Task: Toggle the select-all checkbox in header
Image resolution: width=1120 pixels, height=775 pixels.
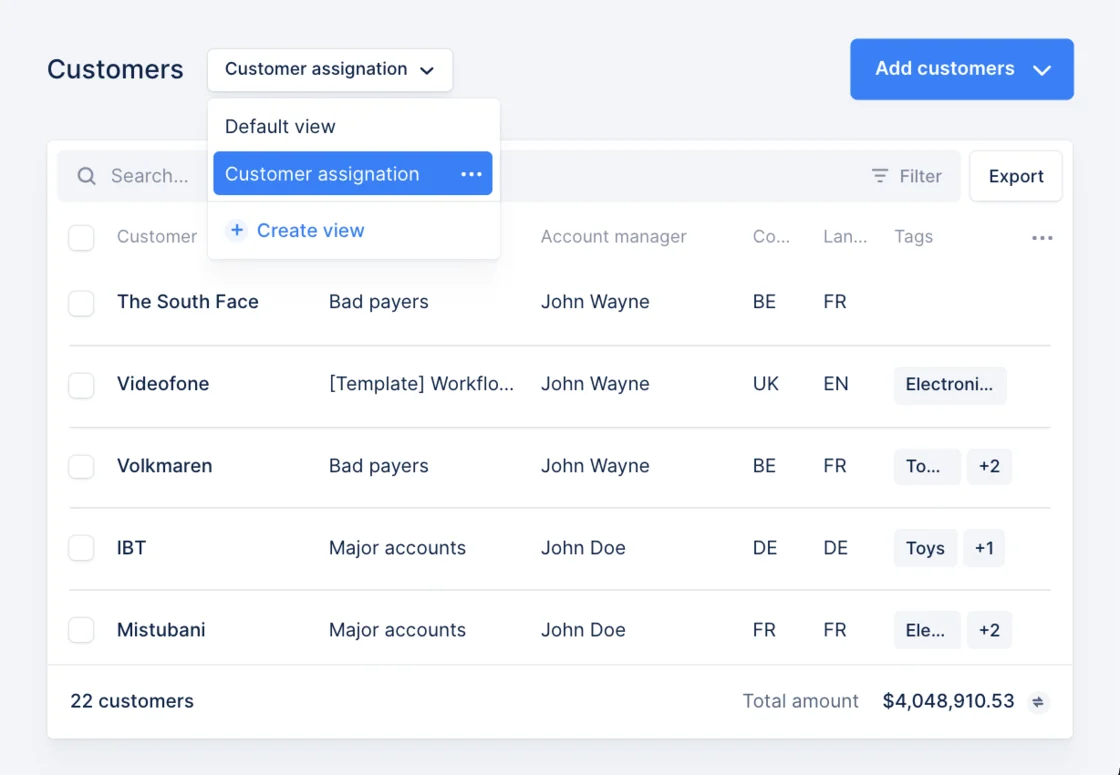Action: click(x=81, y=237)
